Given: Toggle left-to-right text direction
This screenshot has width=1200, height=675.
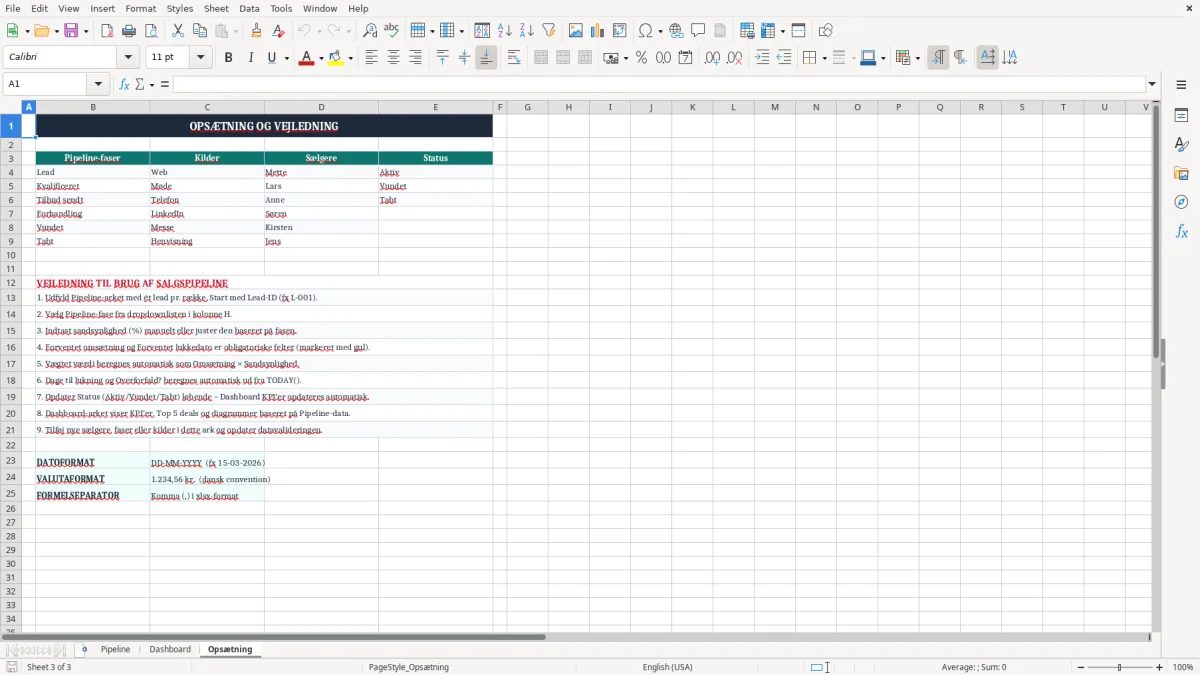Looking at the screenshot, I should click(938, 58).
